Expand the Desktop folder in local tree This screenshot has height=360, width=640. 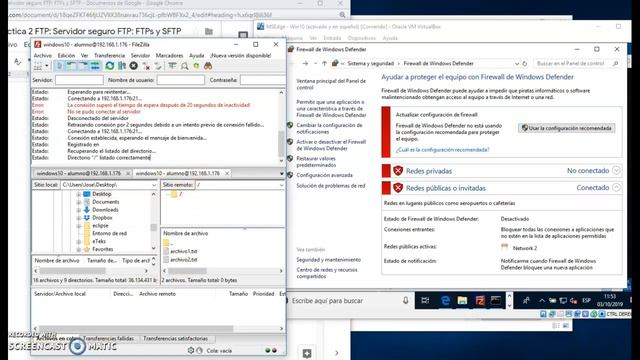78,194
